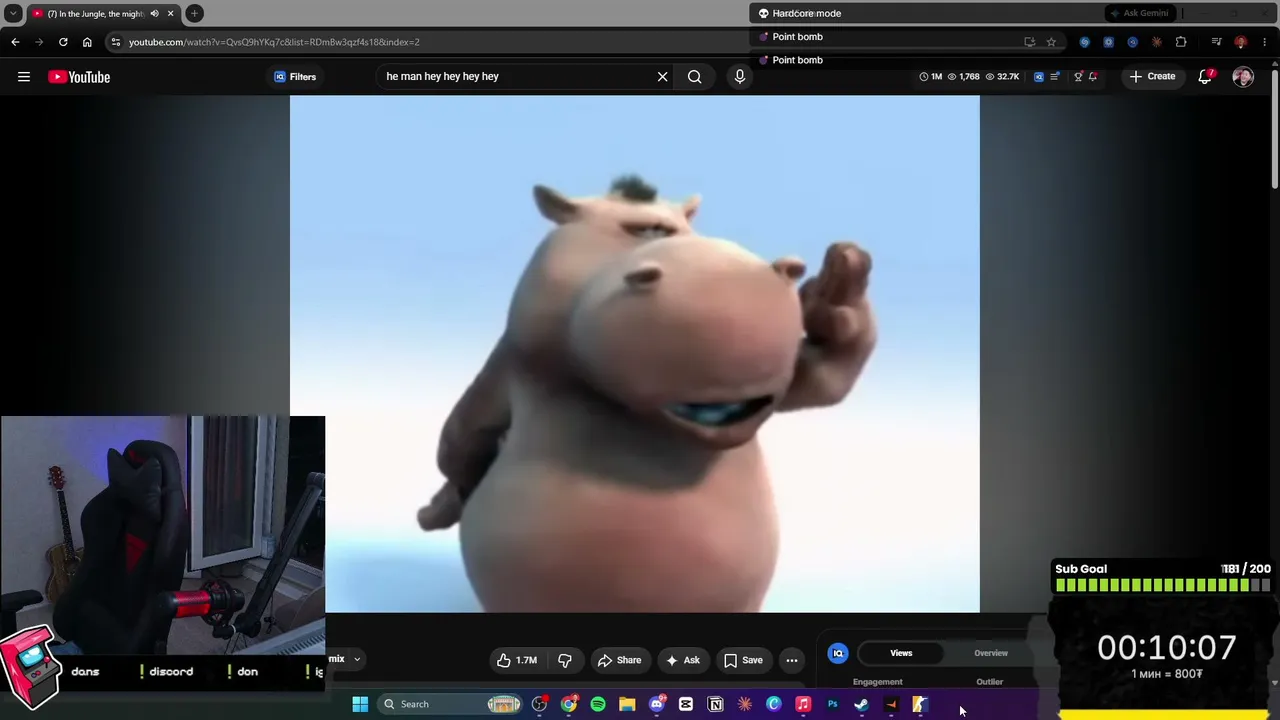View site information for youtube.com

[116, 42]
